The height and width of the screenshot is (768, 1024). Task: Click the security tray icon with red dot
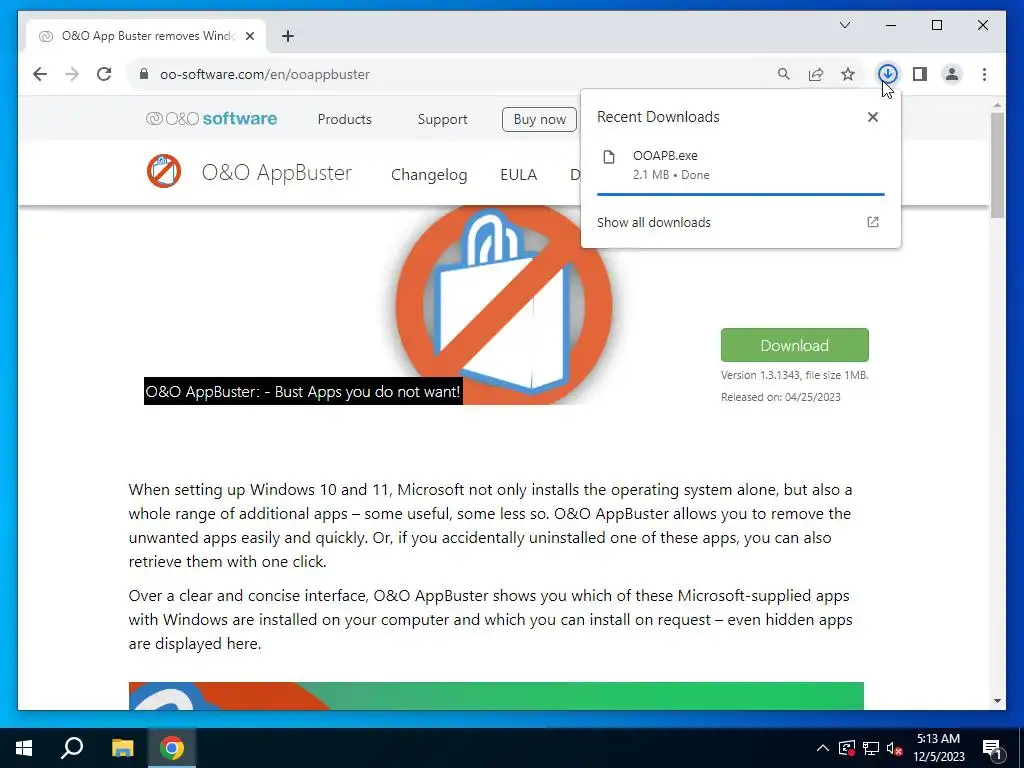tap(846, 748)
